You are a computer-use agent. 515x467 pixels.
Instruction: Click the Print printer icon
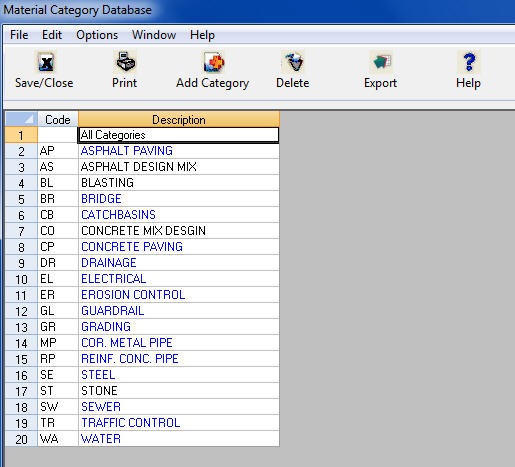coord(126,61)
